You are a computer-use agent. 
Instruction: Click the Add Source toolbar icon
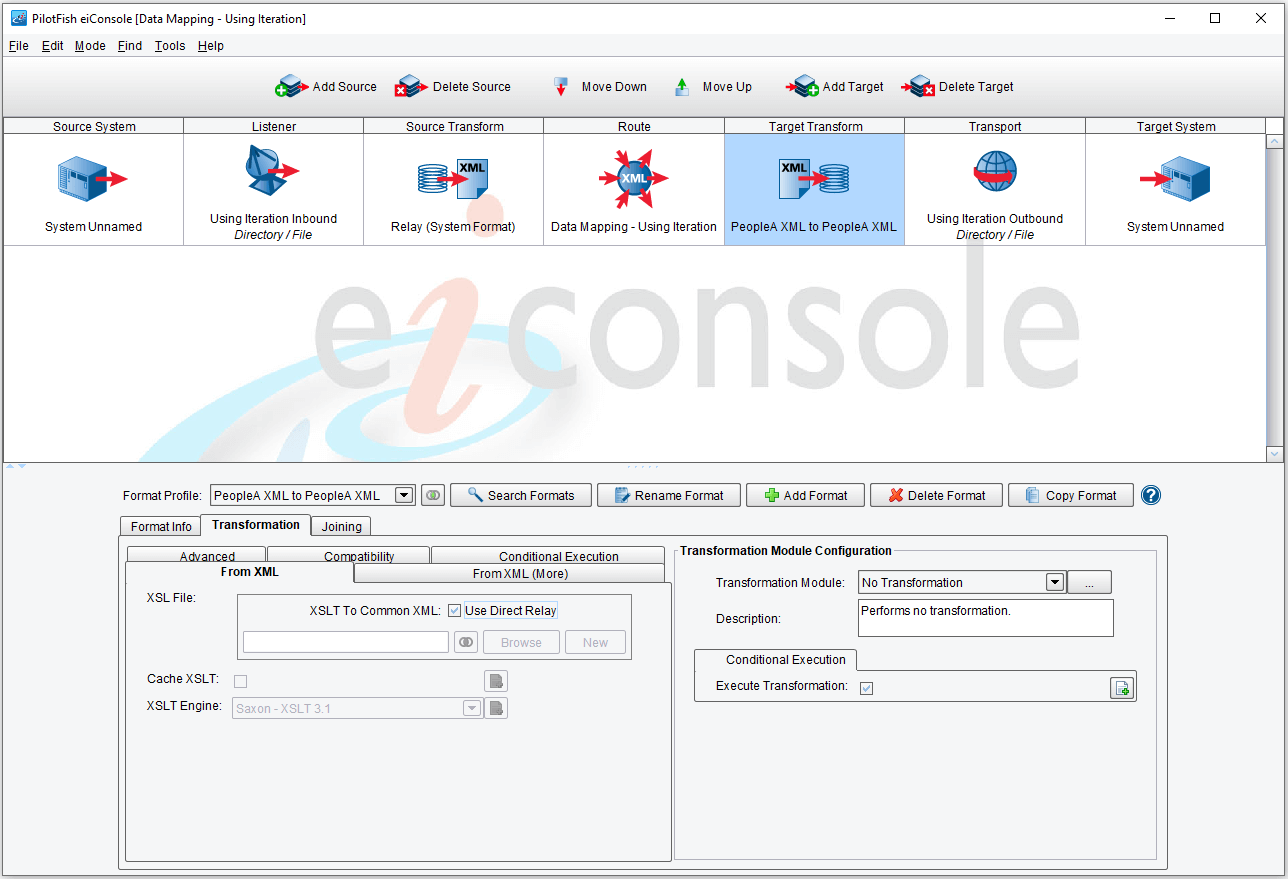pyautogui.click(x=291, y=87)
